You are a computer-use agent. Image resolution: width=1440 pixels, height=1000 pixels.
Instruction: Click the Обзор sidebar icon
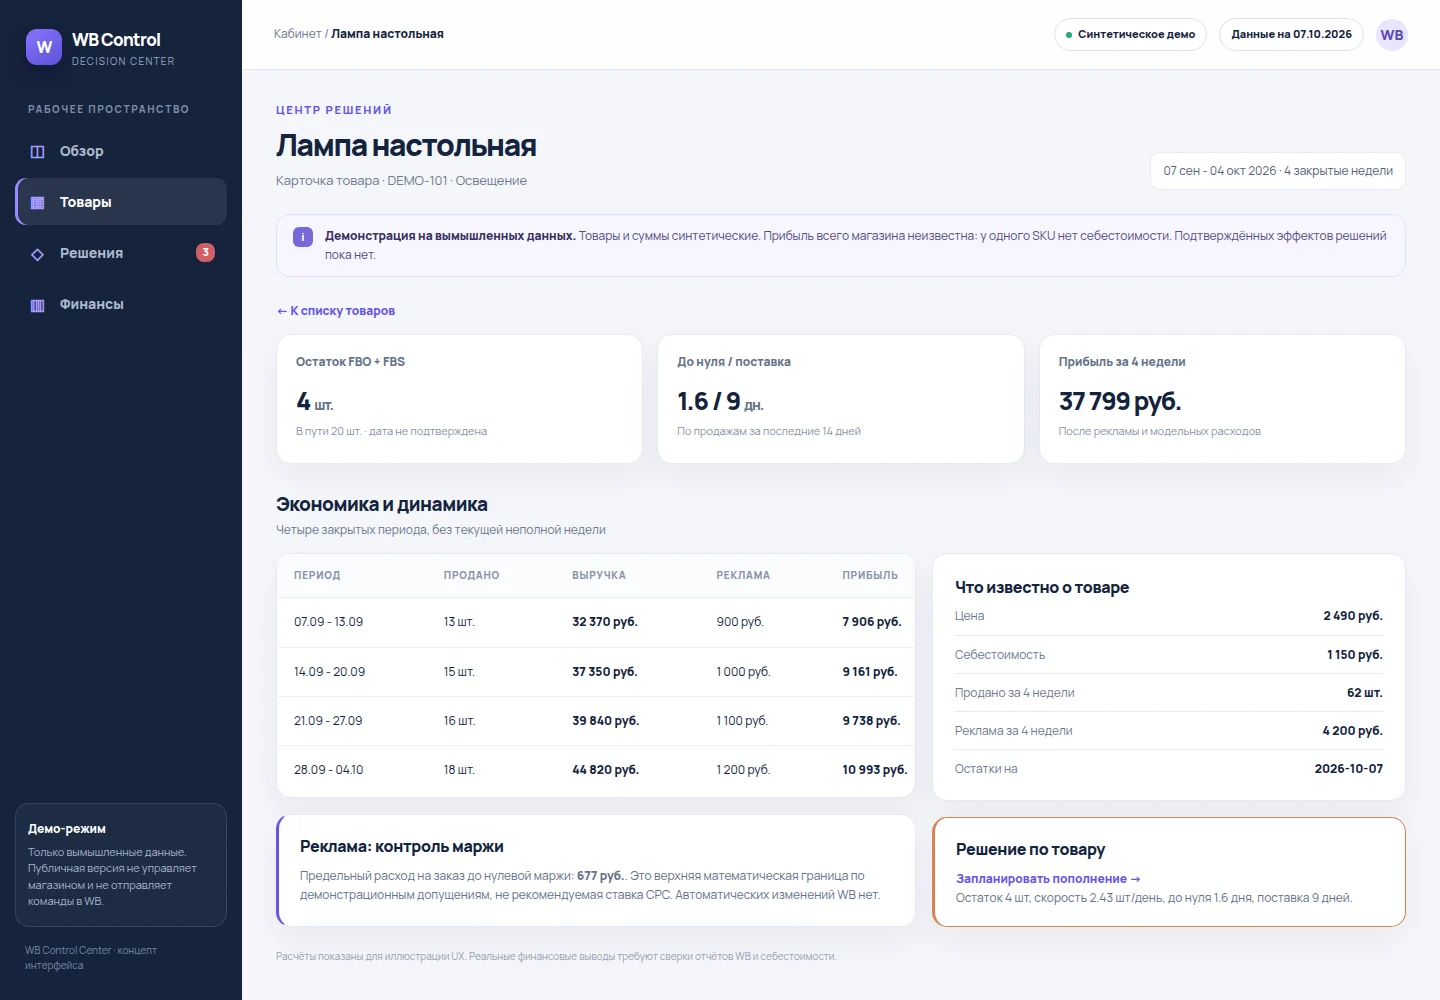38,152
